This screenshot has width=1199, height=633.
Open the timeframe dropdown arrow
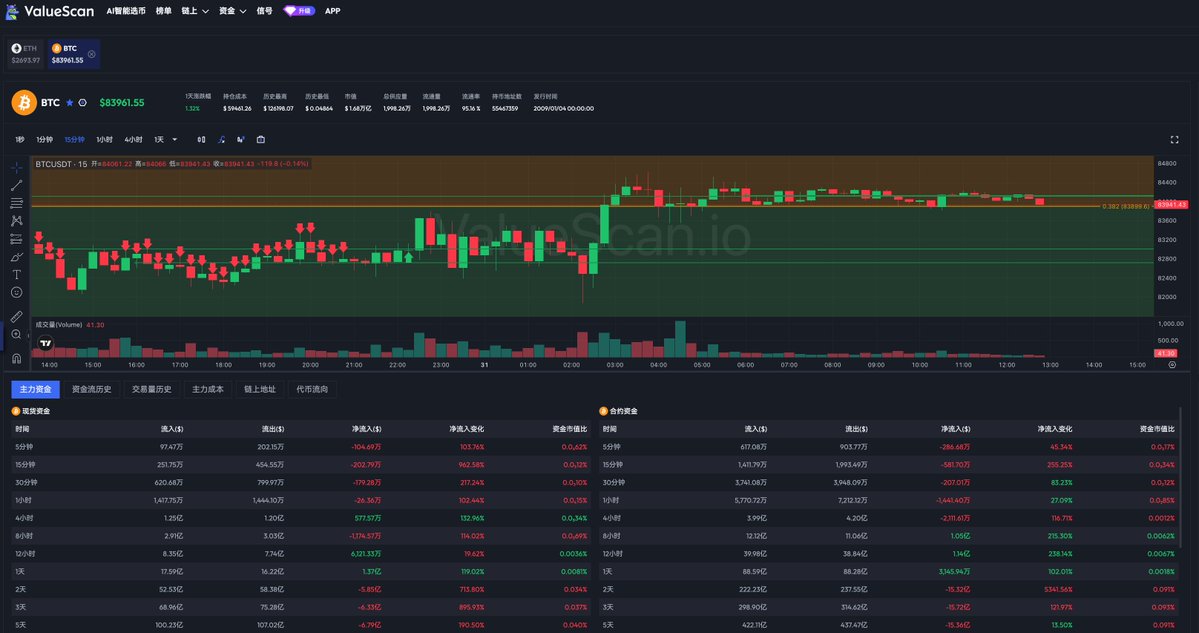(174, 140)
